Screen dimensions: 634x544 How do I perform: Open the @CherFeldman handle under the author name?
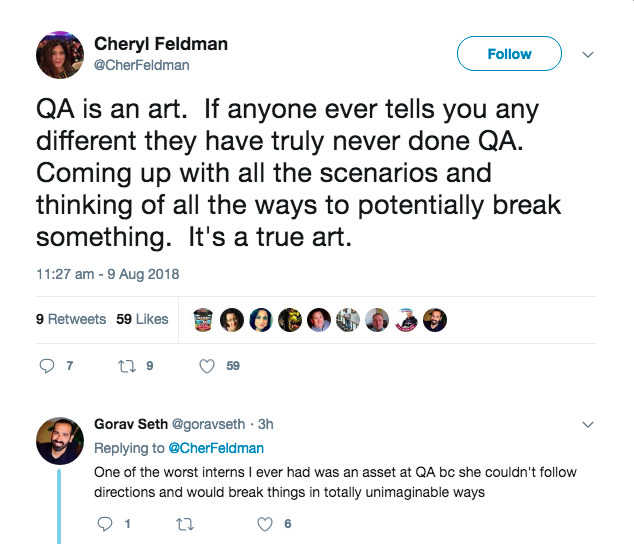click(142, 65)
